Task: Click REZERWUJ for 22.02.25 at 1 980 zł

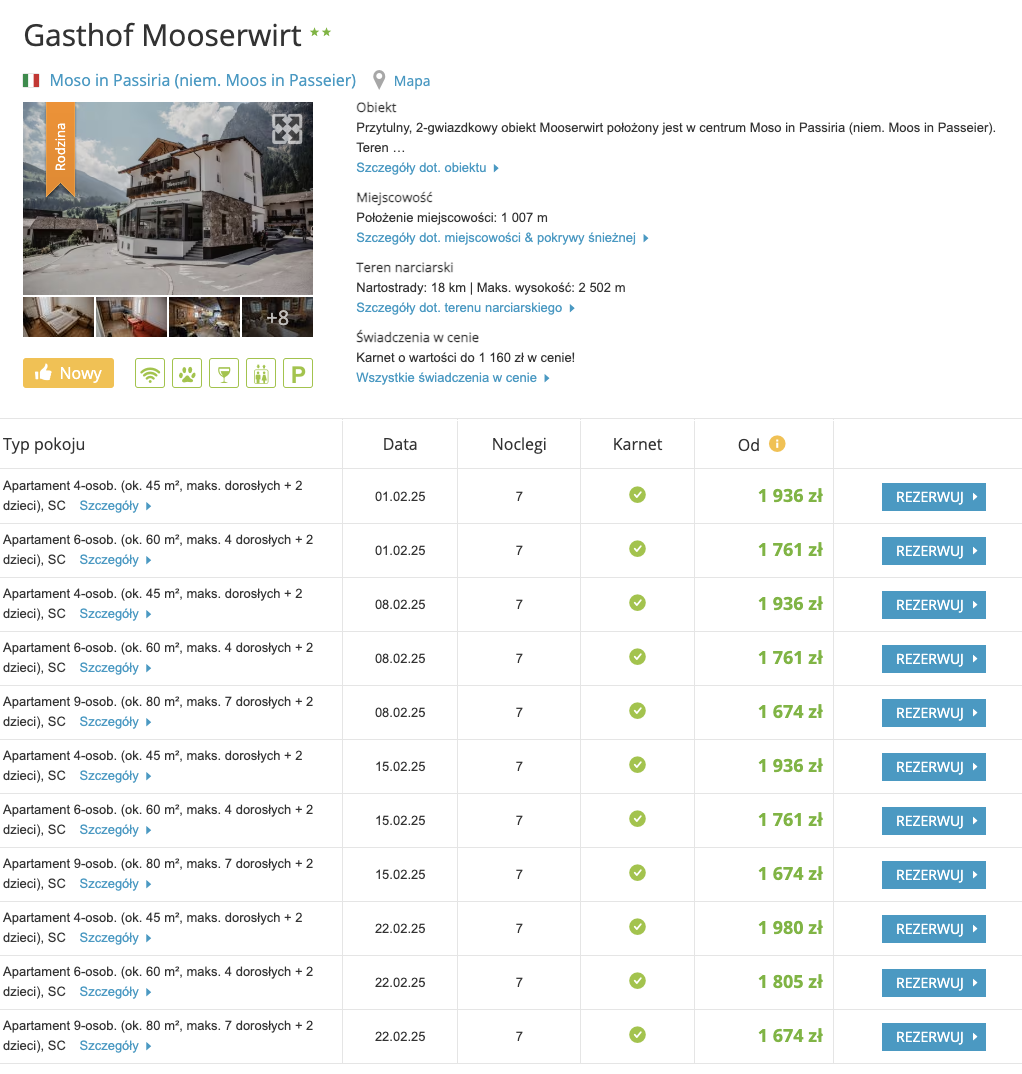Action: click(x=934, y=929)
